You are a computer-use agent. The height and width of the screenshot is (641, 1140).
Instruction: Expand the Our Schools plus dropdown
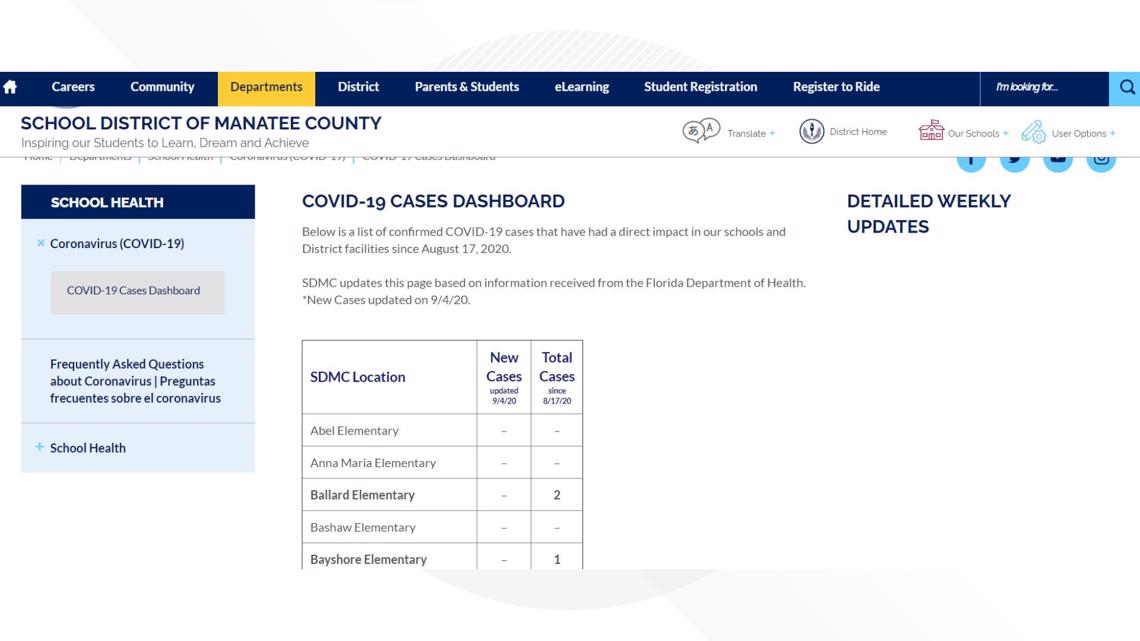pyautogui.click(x=1005, y=133)
